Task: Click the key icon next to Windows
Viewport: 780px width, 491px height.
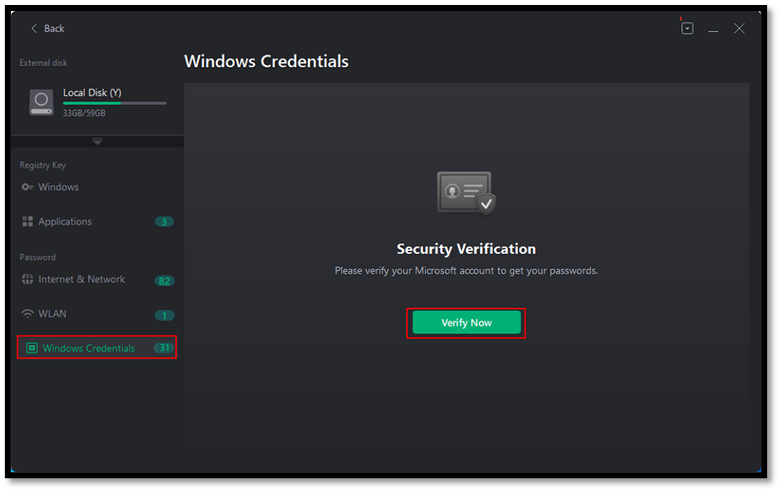Action: [27, 187]
